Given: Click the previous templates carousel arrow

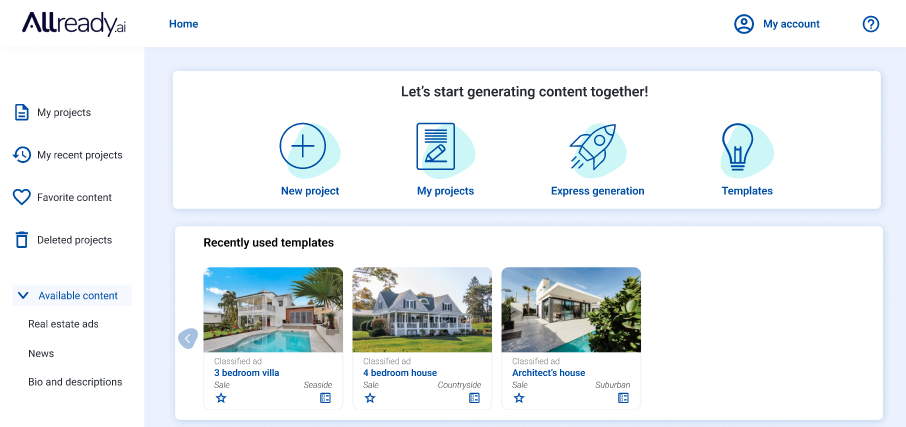Looking at the screenshot, I should [x=188, y=339].
